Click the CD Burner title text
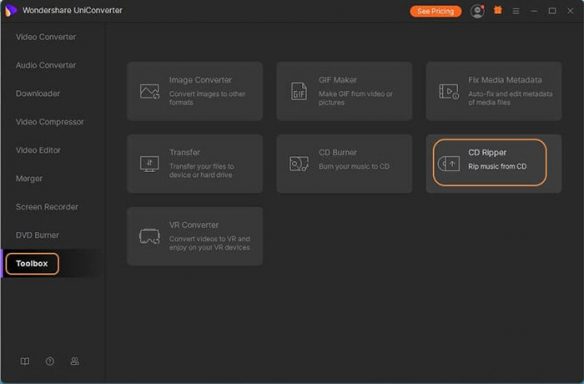The width and height of the screenshot is (584, 384). [338, 152]
